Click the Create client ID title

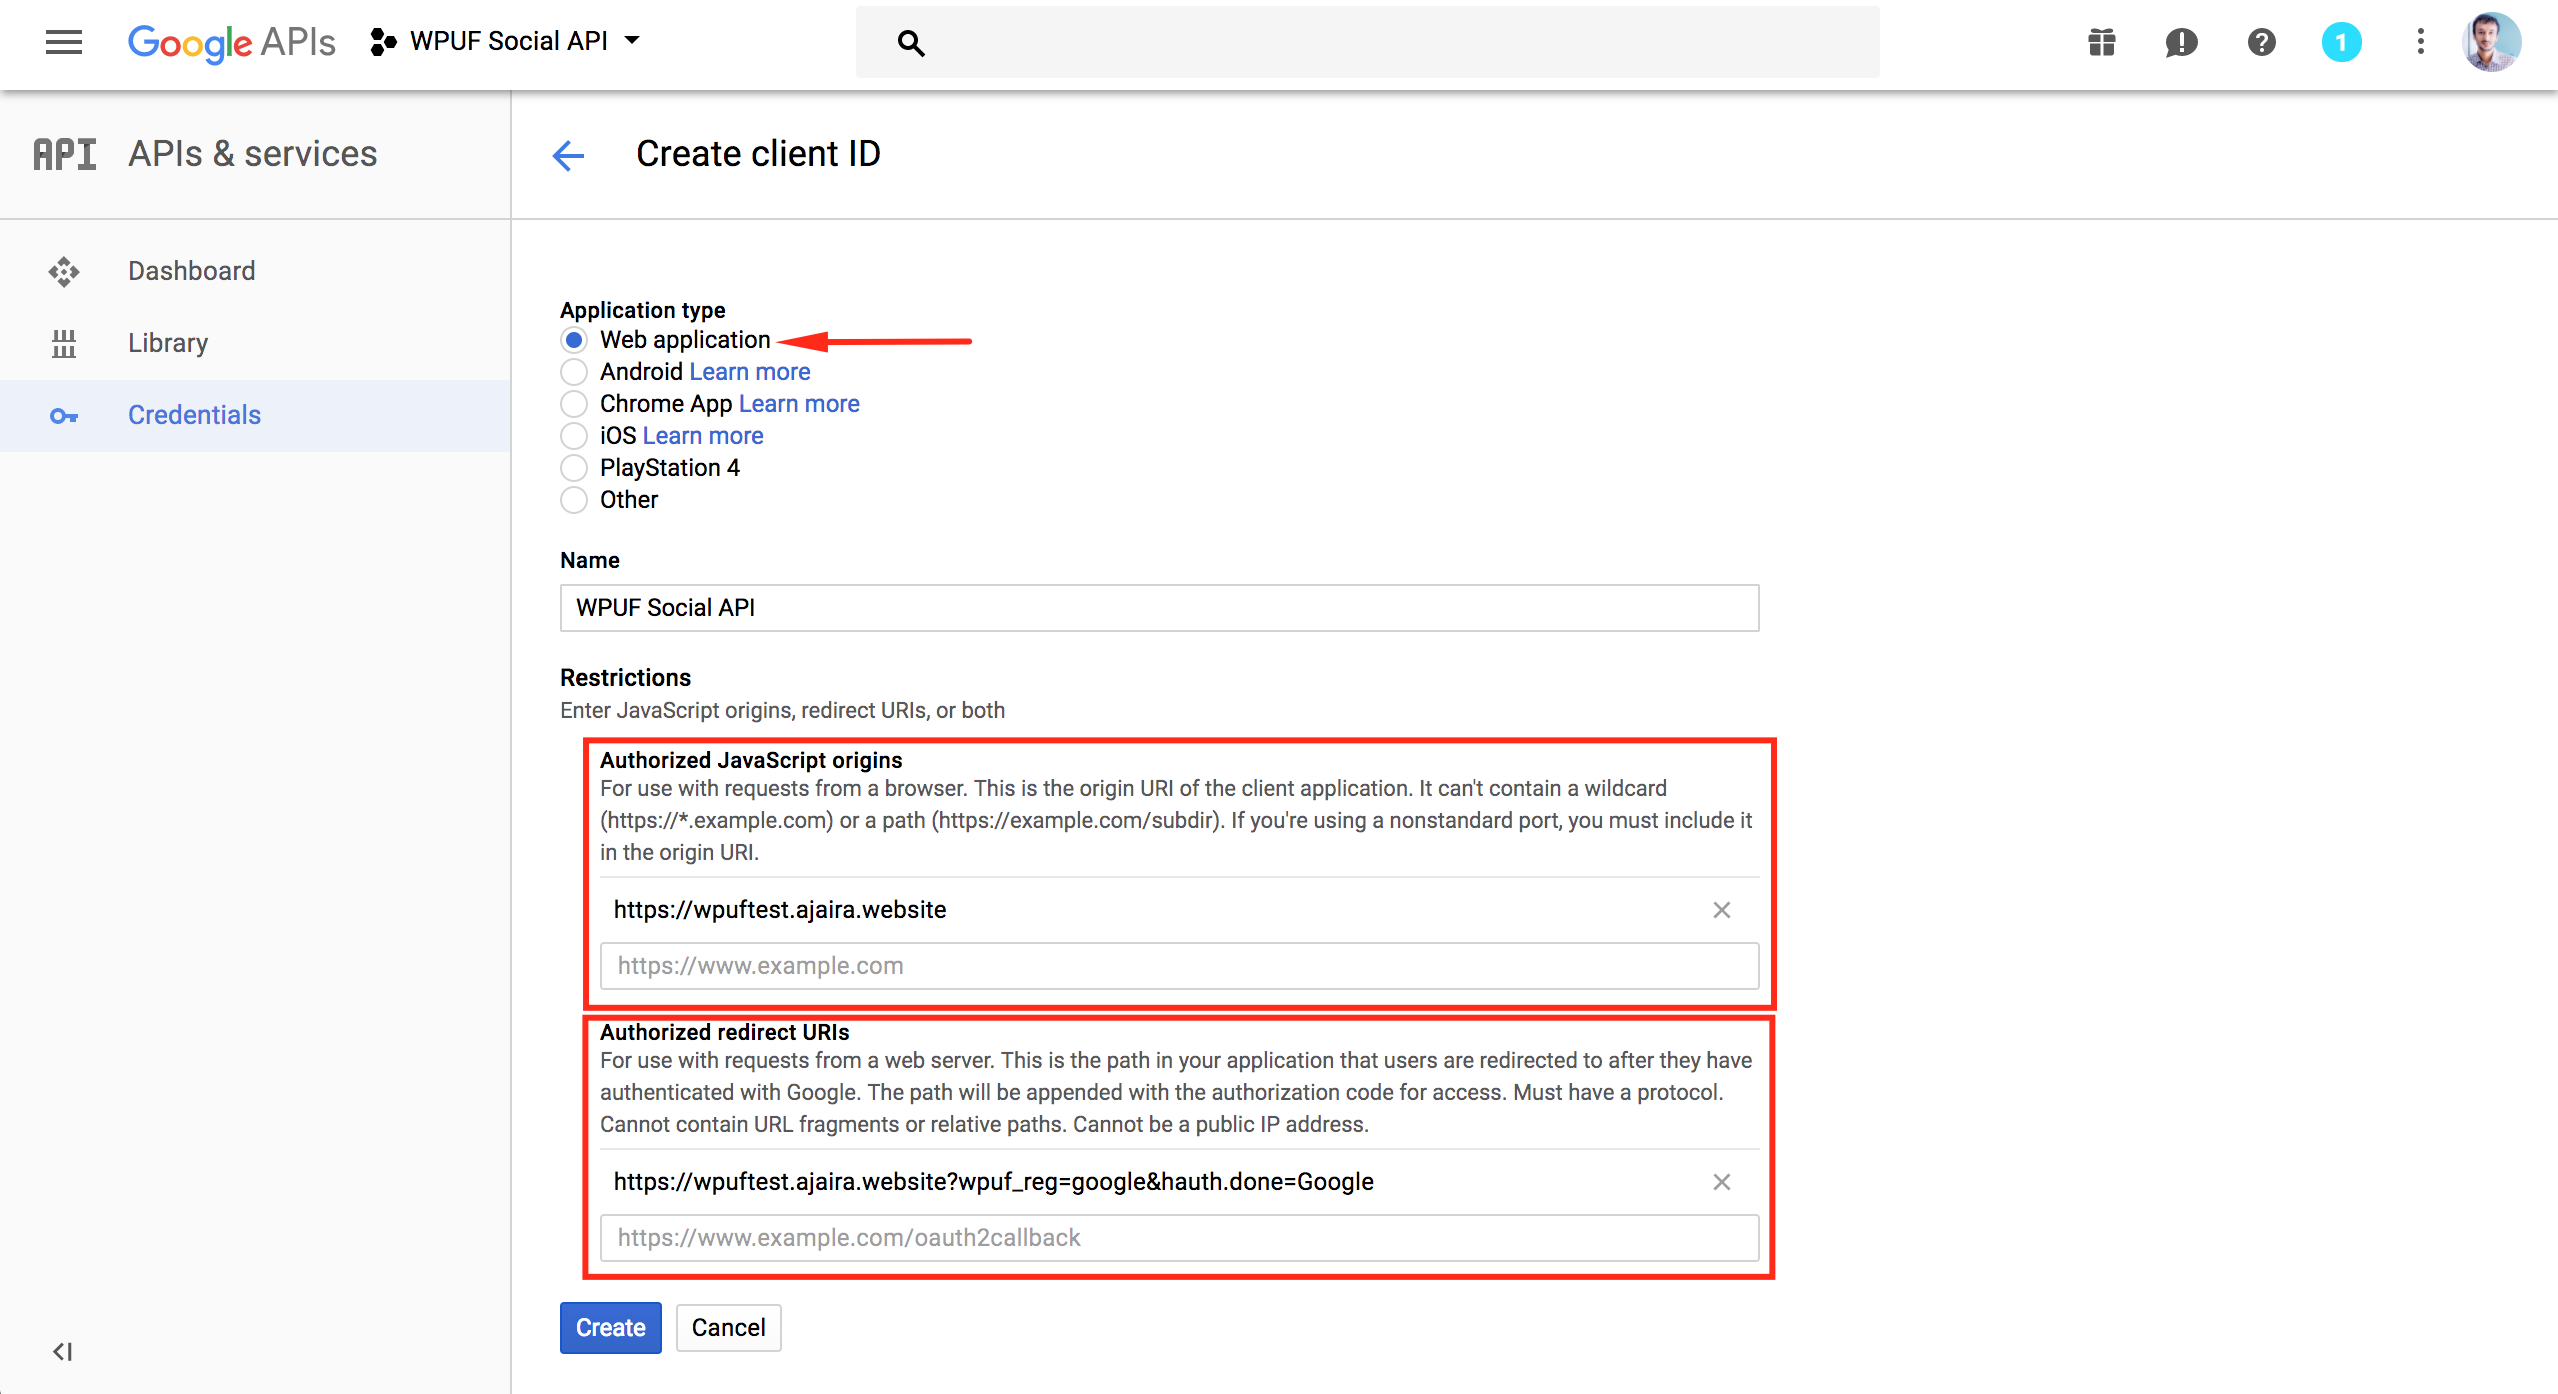point(758,154)
